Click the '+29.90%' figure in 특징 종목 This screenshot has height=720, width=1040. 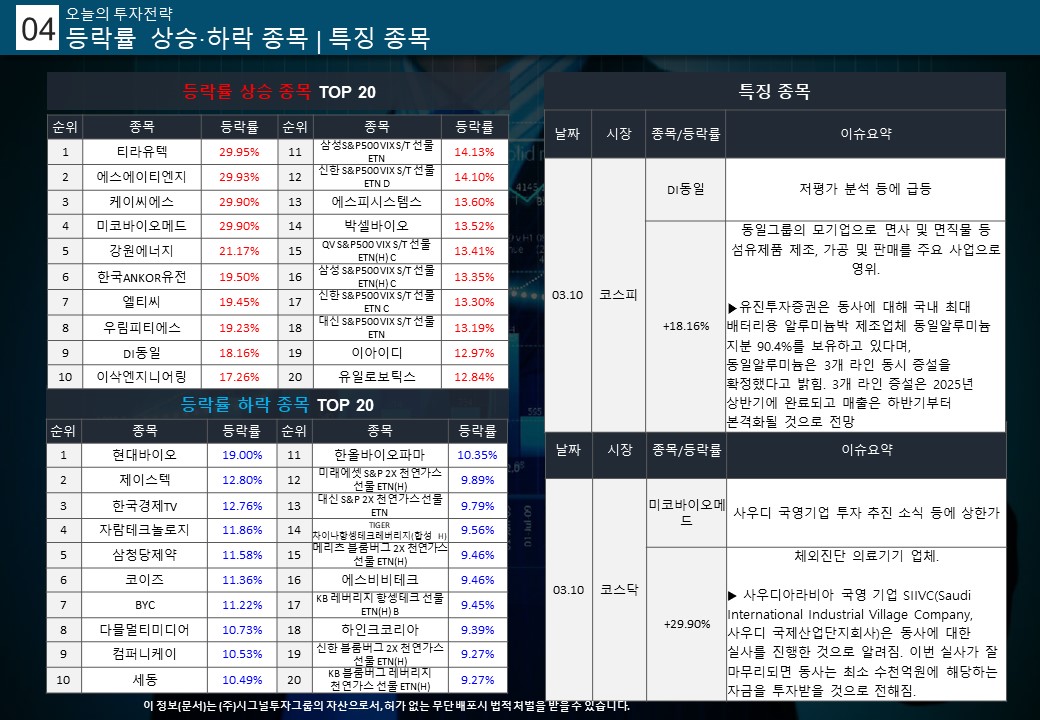click(687, 624)
